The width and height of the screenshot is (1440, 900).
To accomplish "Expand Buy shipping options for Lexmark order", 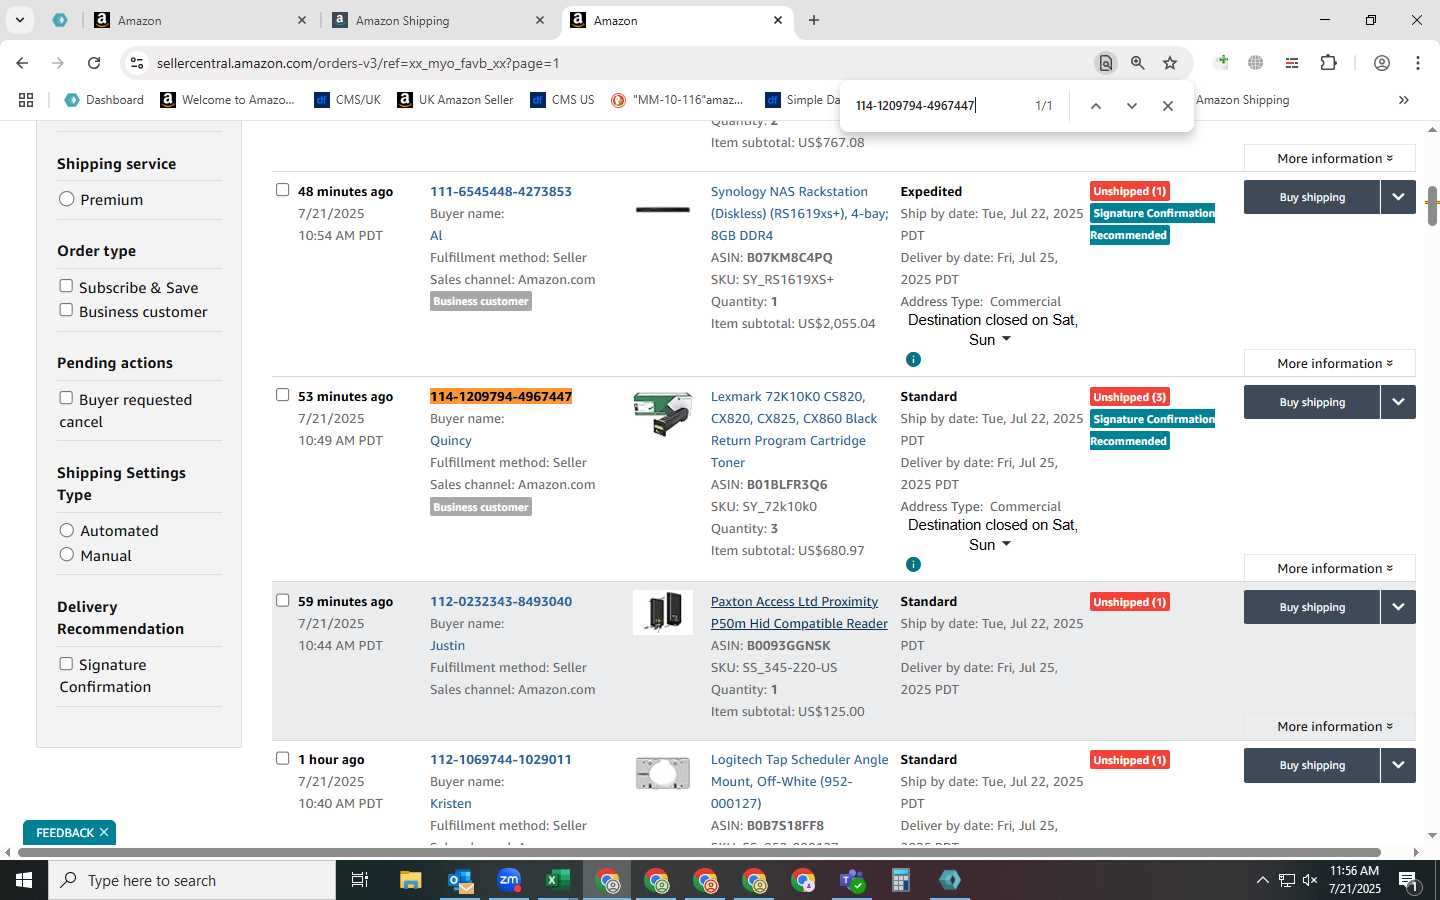I will (1398, 402).
